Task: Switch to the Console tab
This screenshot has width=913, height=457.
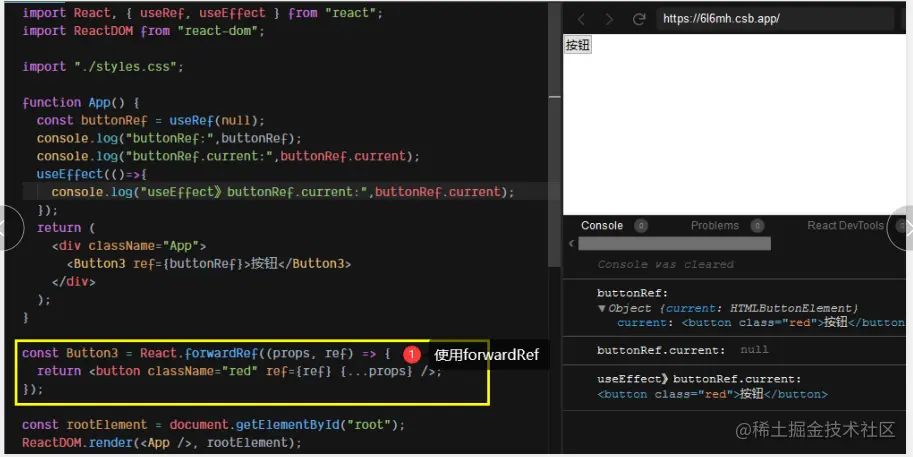Action: pos(601,225)
